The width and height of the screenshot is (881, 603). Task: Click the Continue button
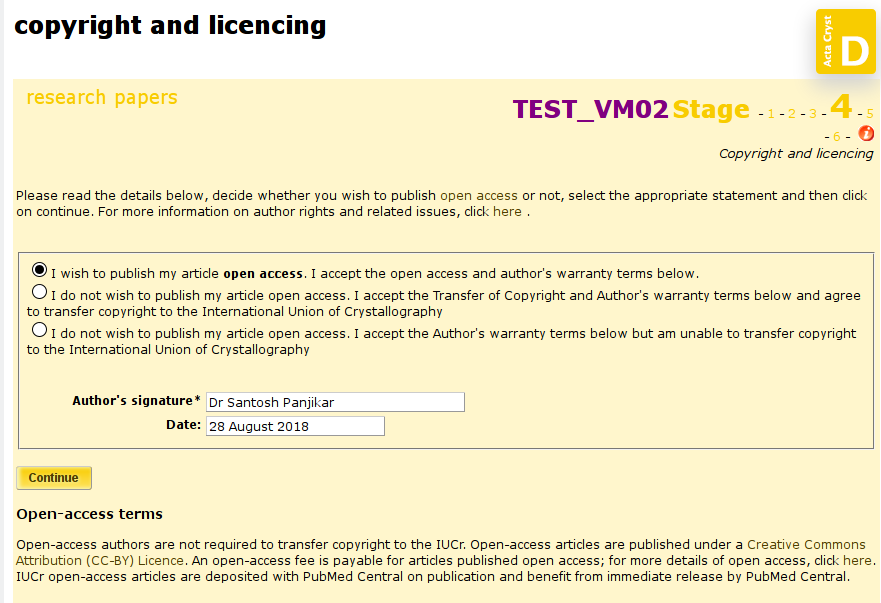[x=54, y=478]
